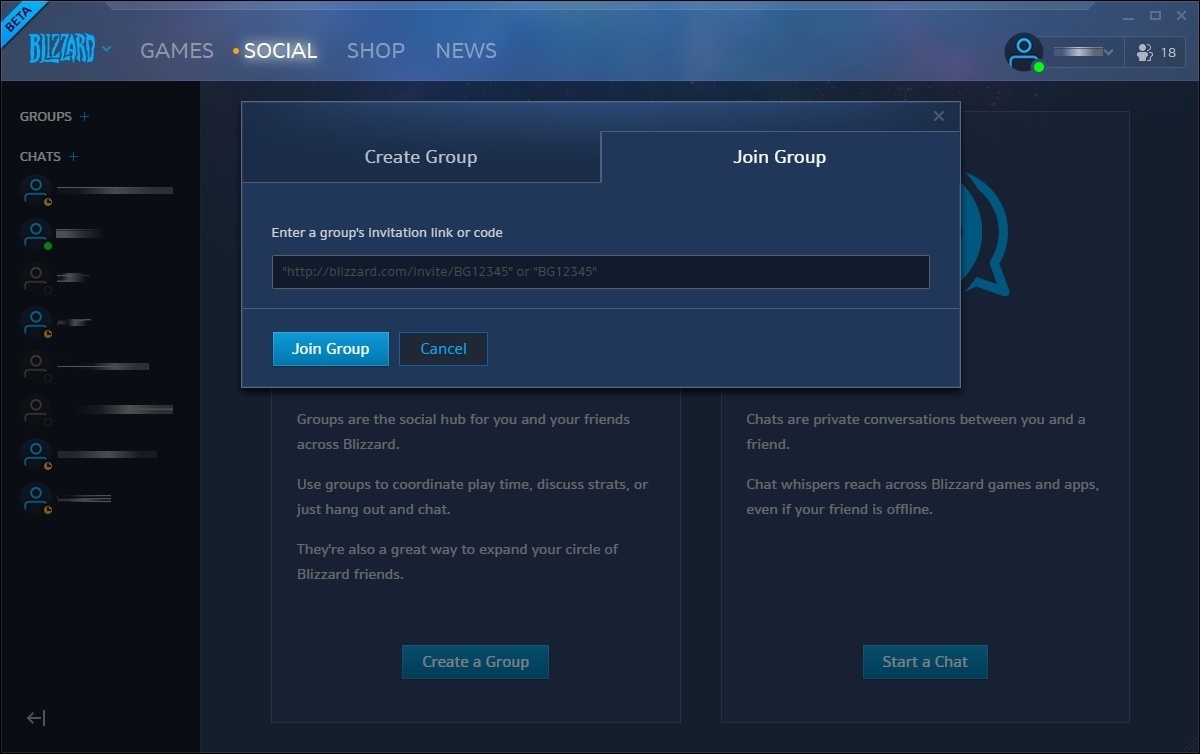Close the Join Group dialog
This screenshot has height=754, width=1200.
938,116
